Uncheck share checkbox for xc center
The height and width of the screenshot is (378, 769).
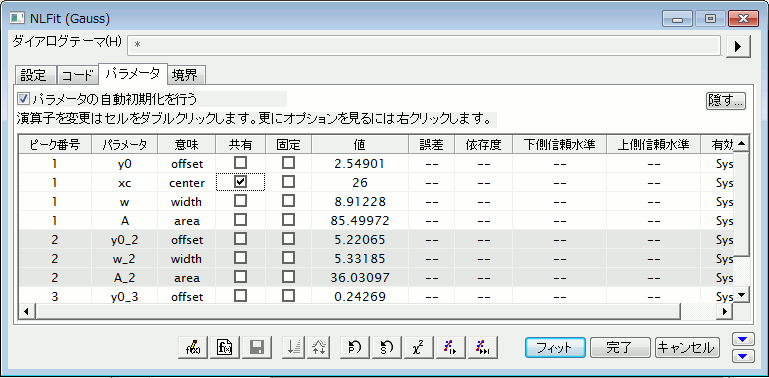(x=240, y=182)
